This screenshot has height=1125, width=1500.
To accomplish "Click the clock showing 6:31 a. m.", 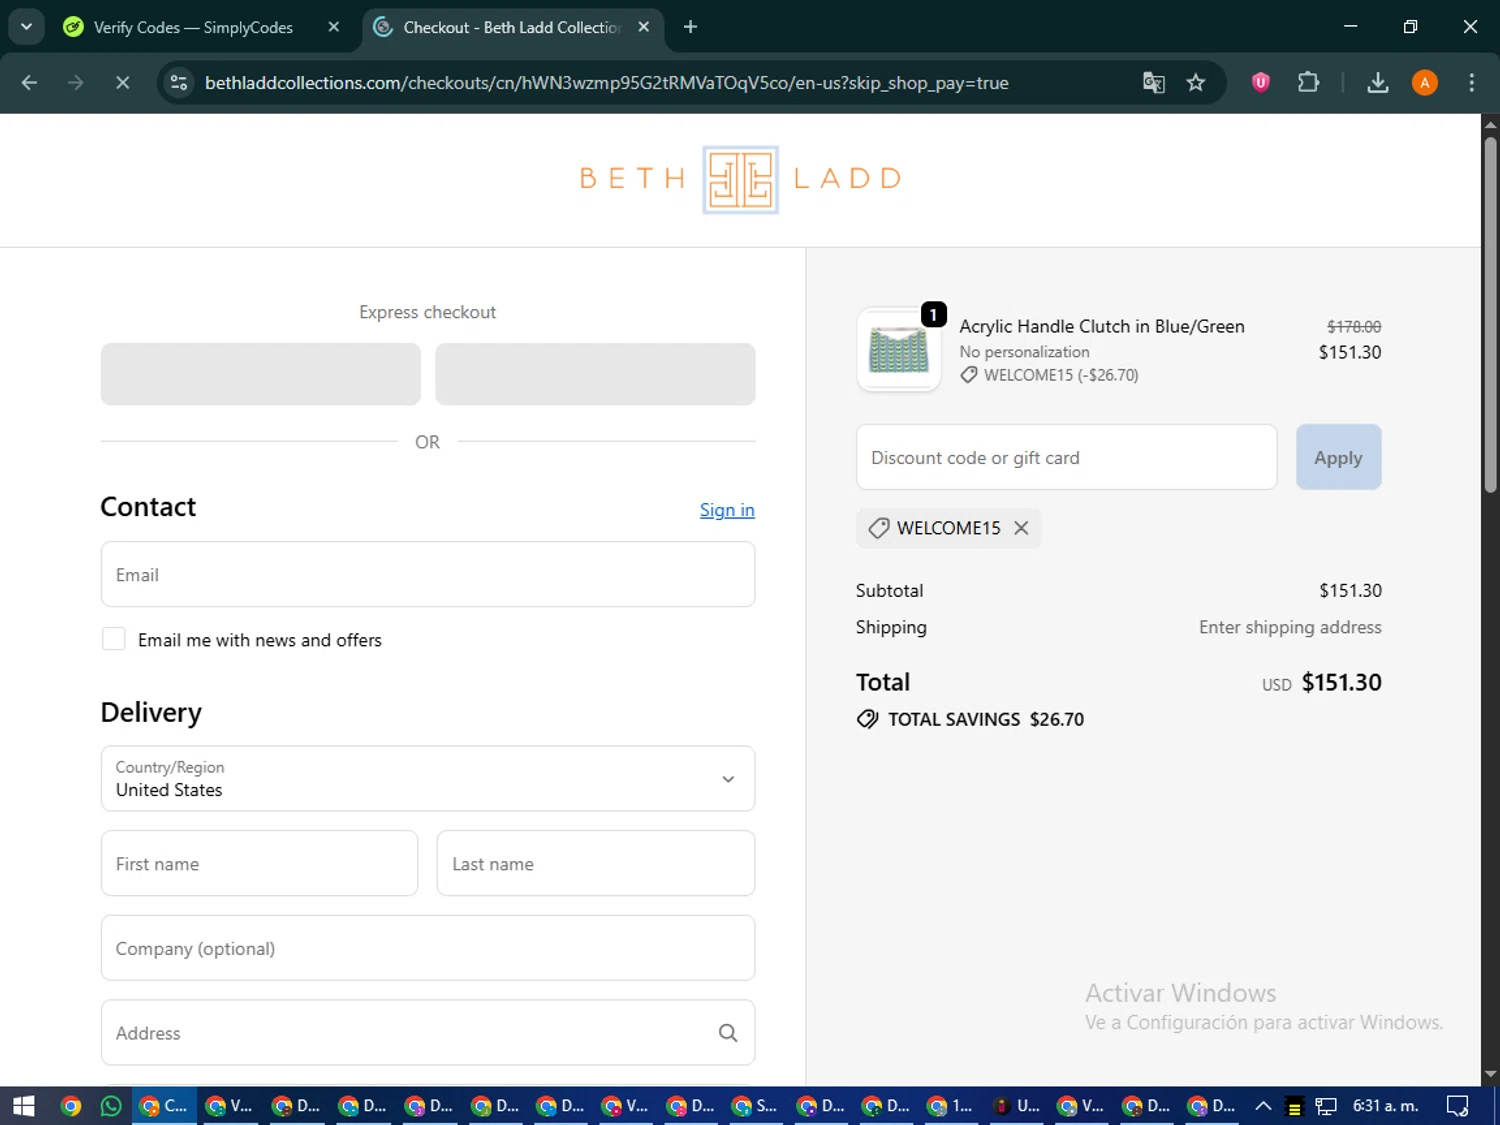I will point(1385,1106).
